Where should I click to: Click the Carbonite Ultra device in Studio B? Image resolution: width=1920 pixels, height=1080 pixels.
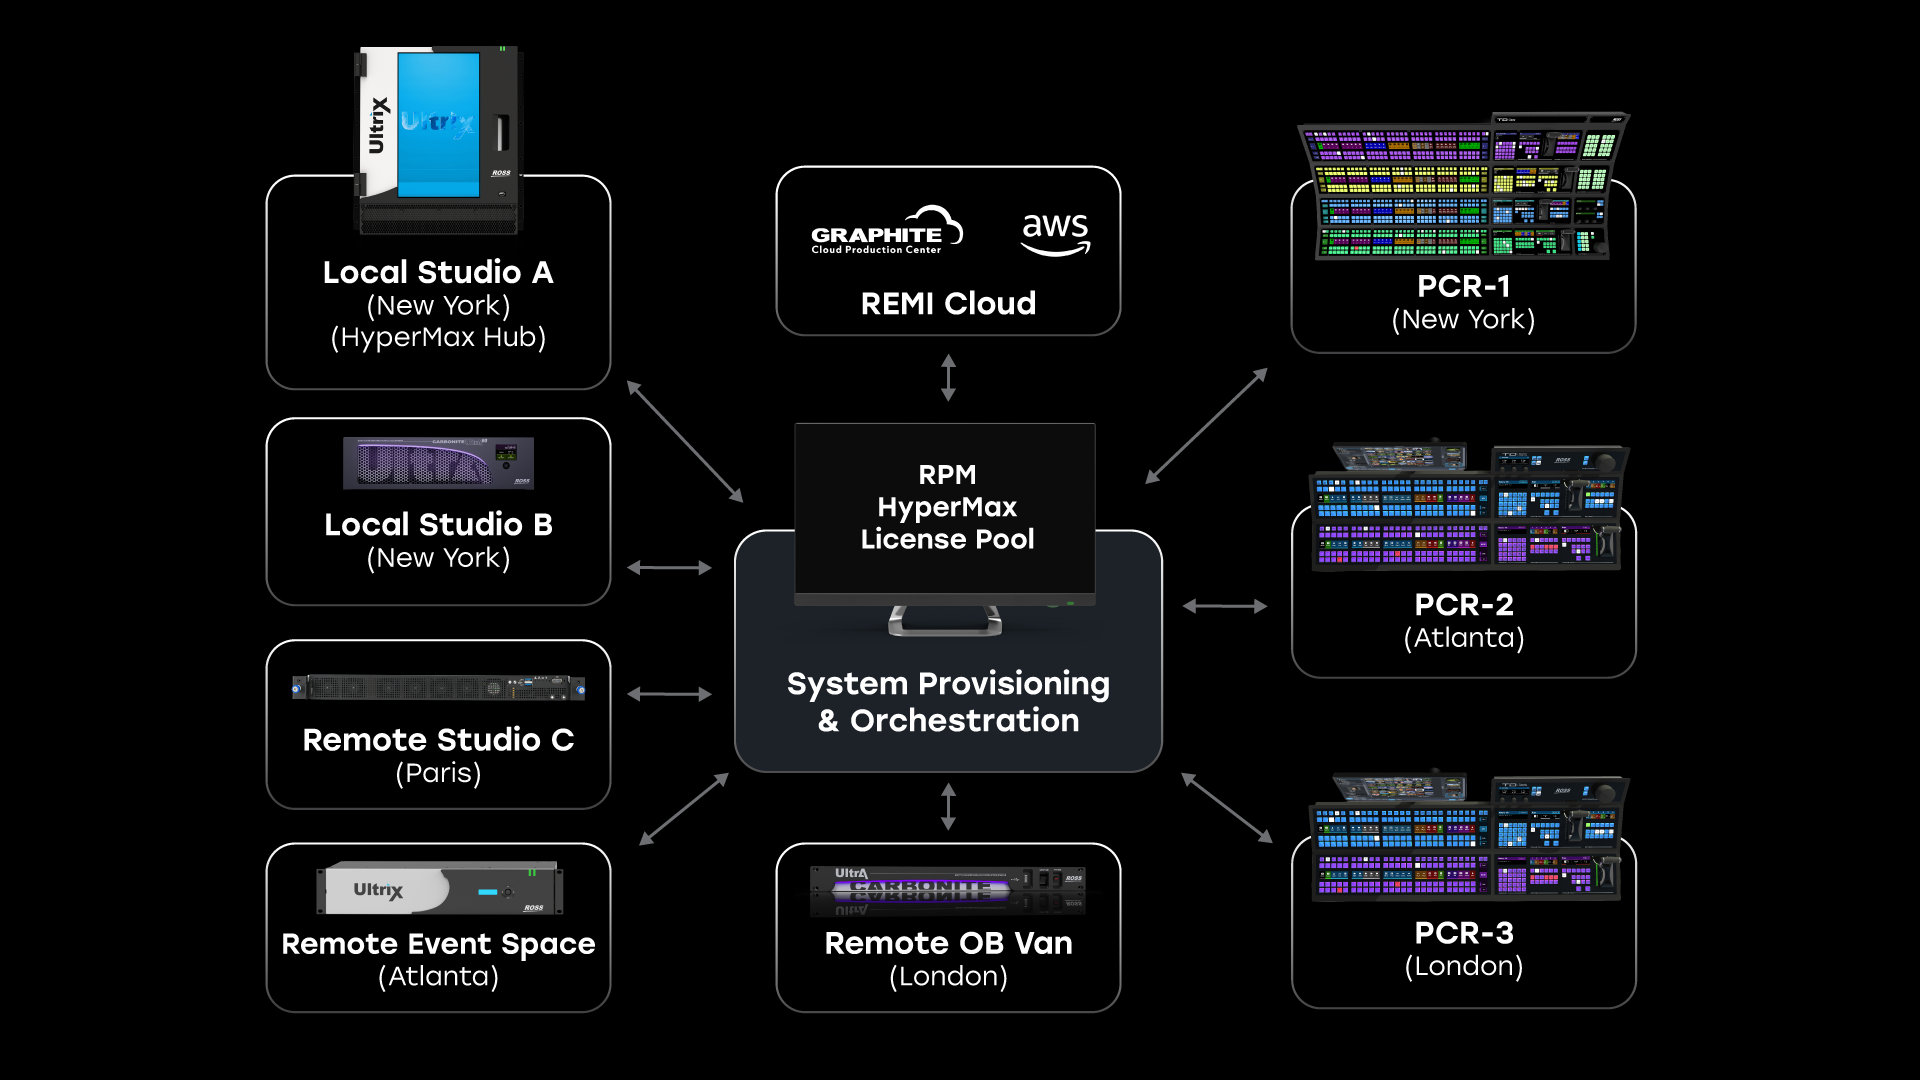[438, 463]
